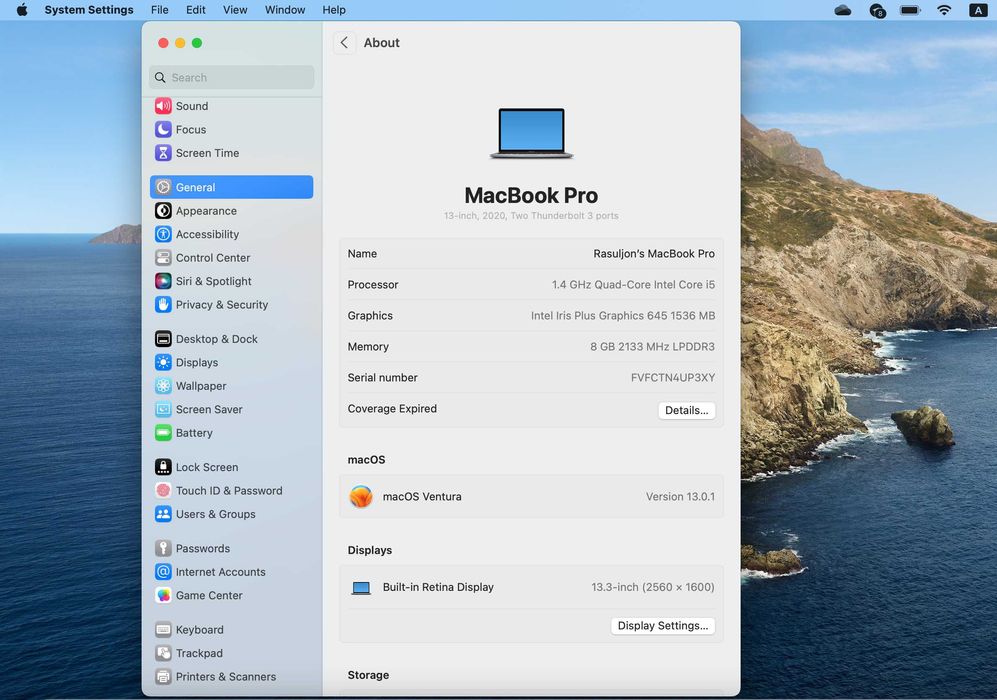Click the MacBook Pro model heading
The image size is (997, 700).
[x=532, y=195]
